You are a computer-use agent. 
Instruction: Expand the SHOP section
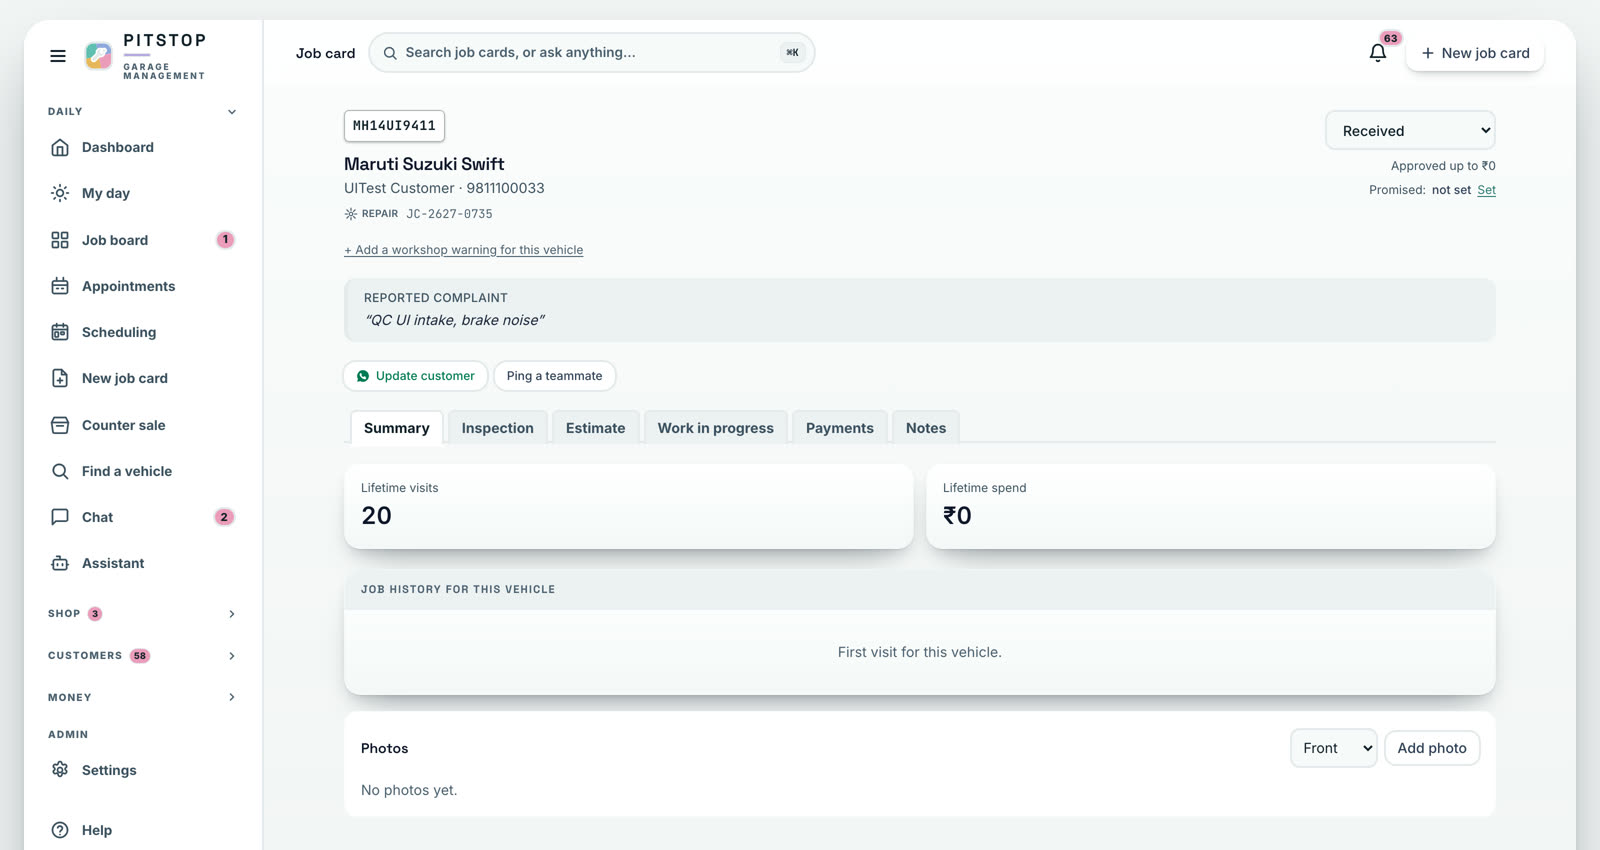(x=142, y=614)
